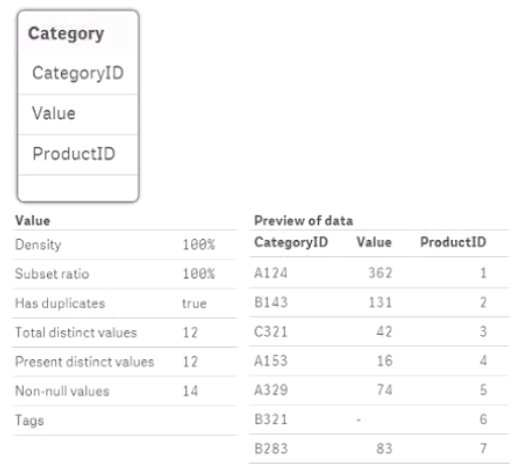Click the Tags row in Value panel
This screenshot has width=519, height=472.
tap(125, 420)
